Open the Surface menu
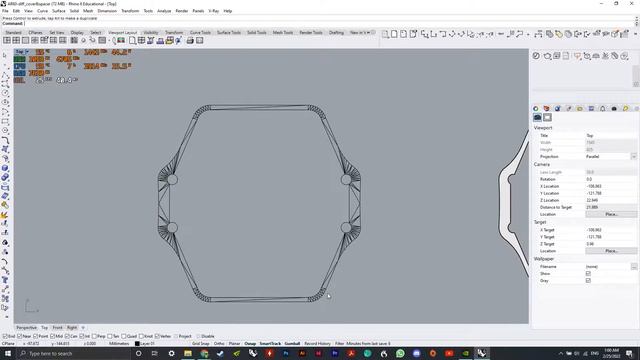The height and width of the screenshot is (360, 640). click(58, 11)
